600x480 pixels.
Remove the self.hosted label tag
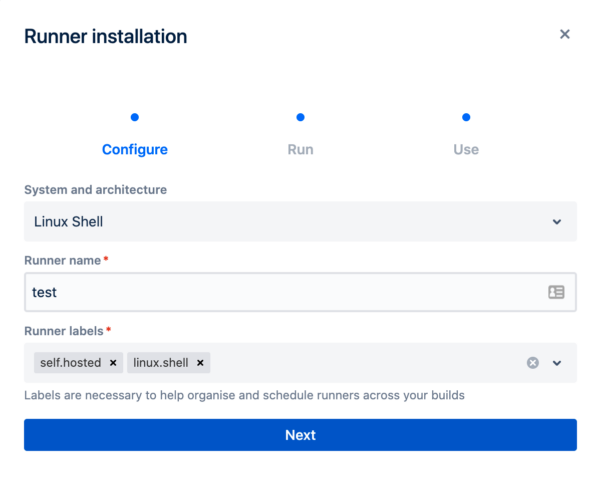(x=113, y=363)
